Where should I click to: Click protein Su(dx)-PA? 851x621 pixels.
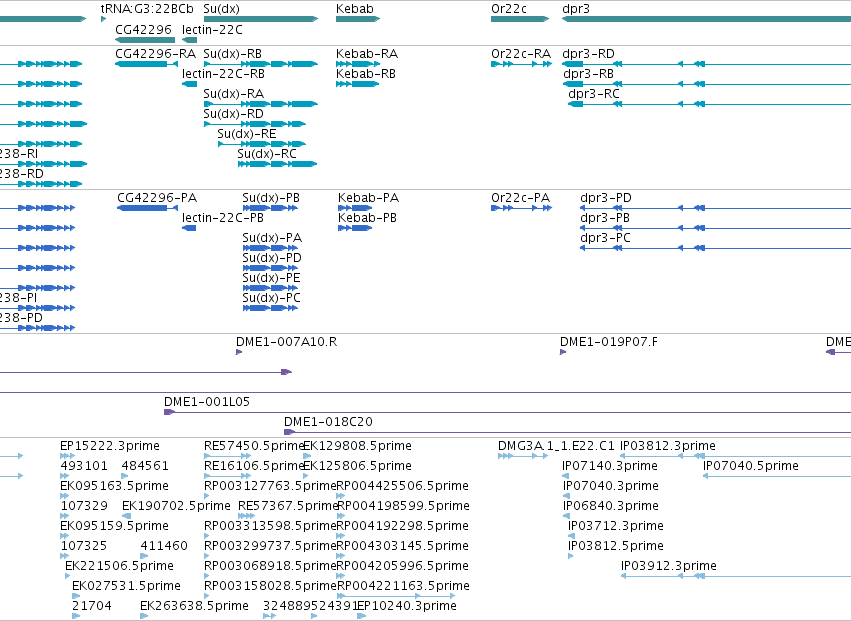point(272,238)
